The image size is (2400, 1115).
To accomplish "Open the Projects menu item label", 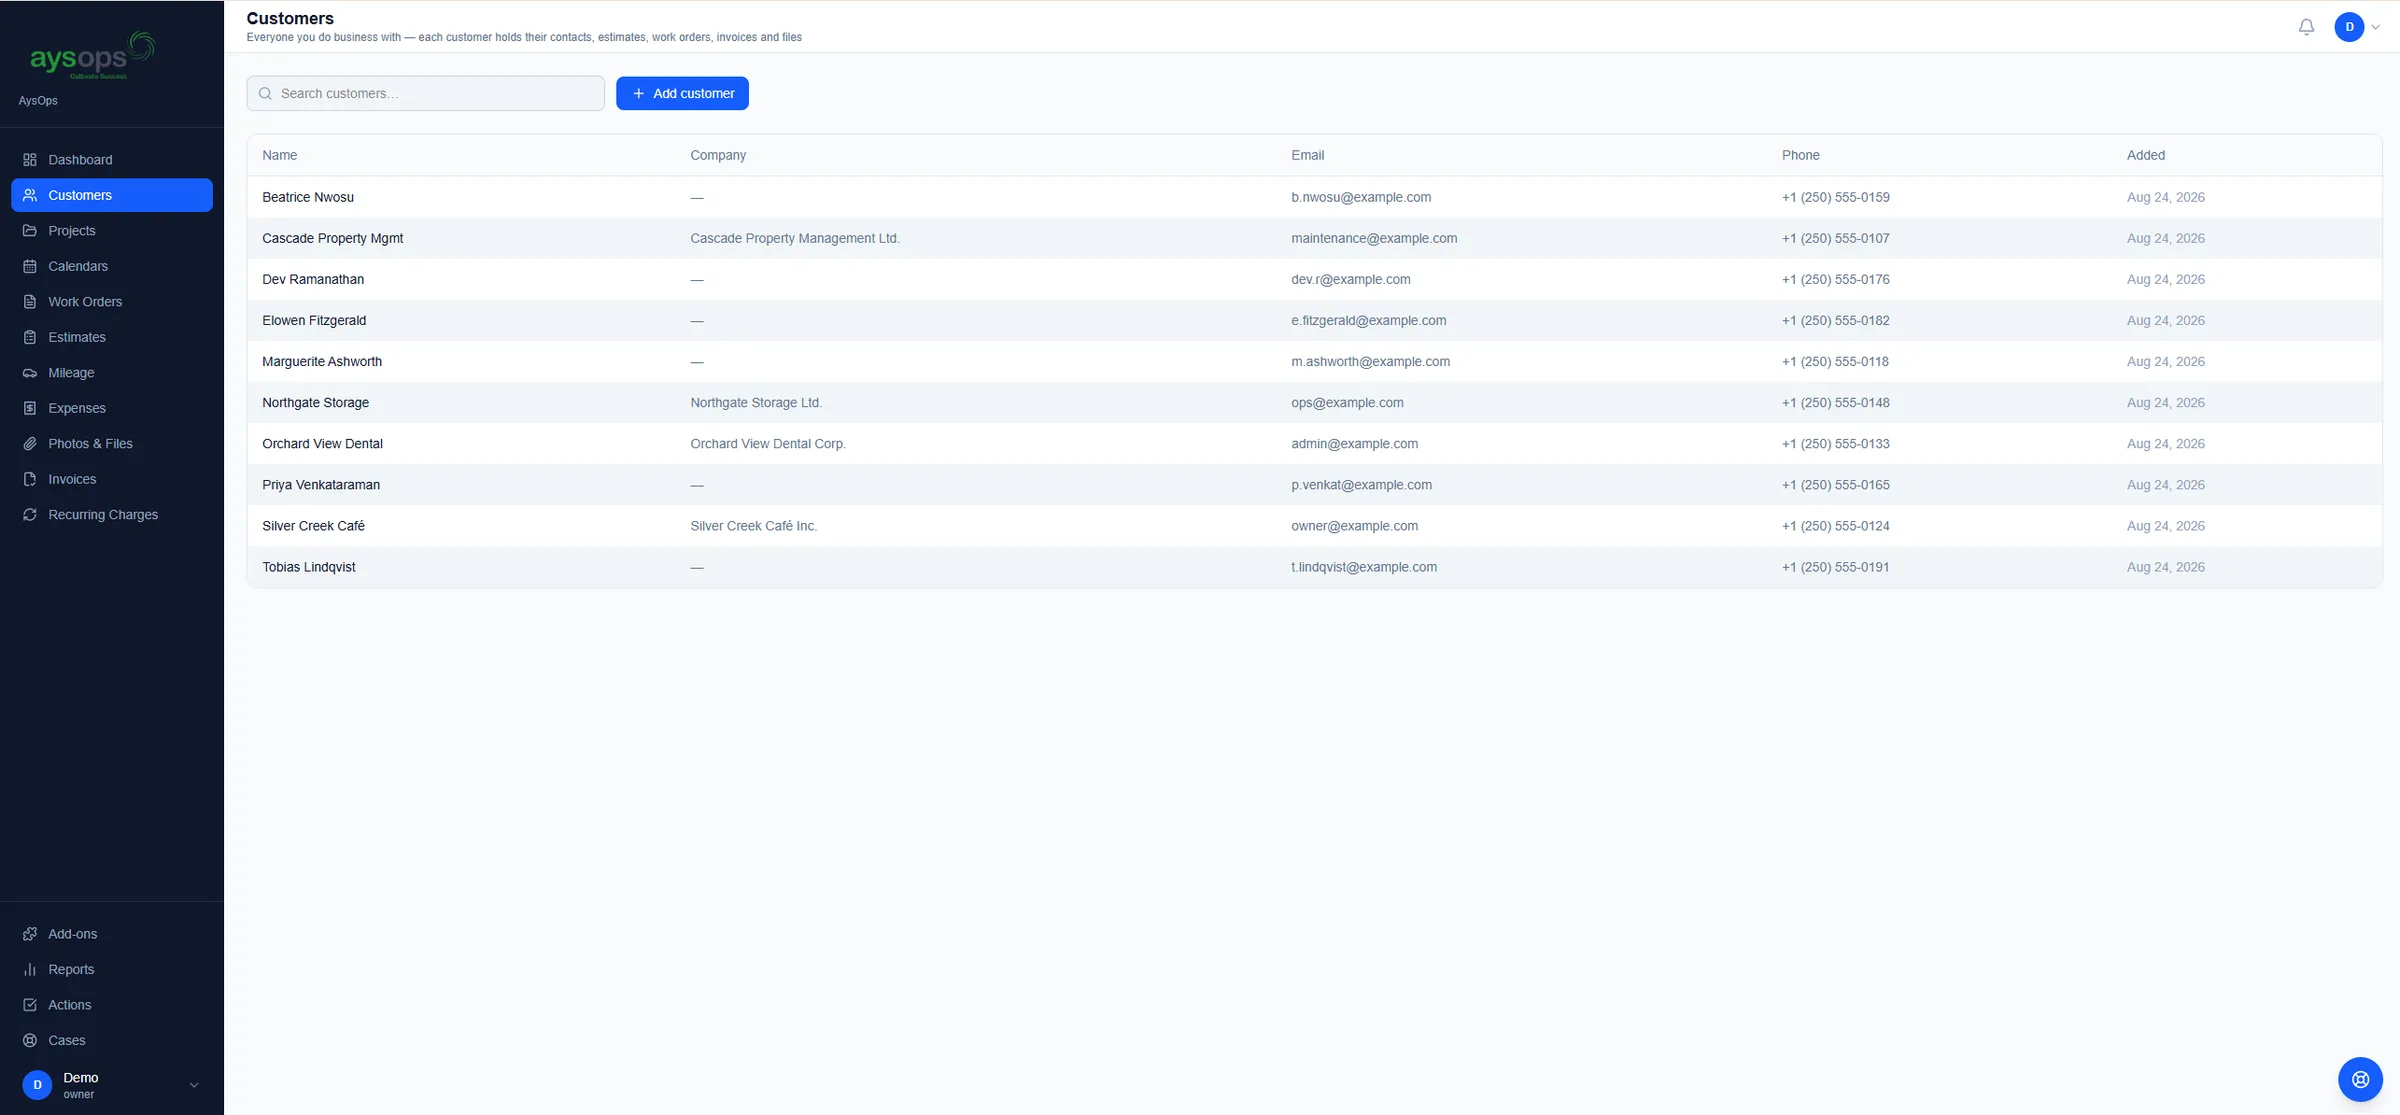I will point(72,231).
